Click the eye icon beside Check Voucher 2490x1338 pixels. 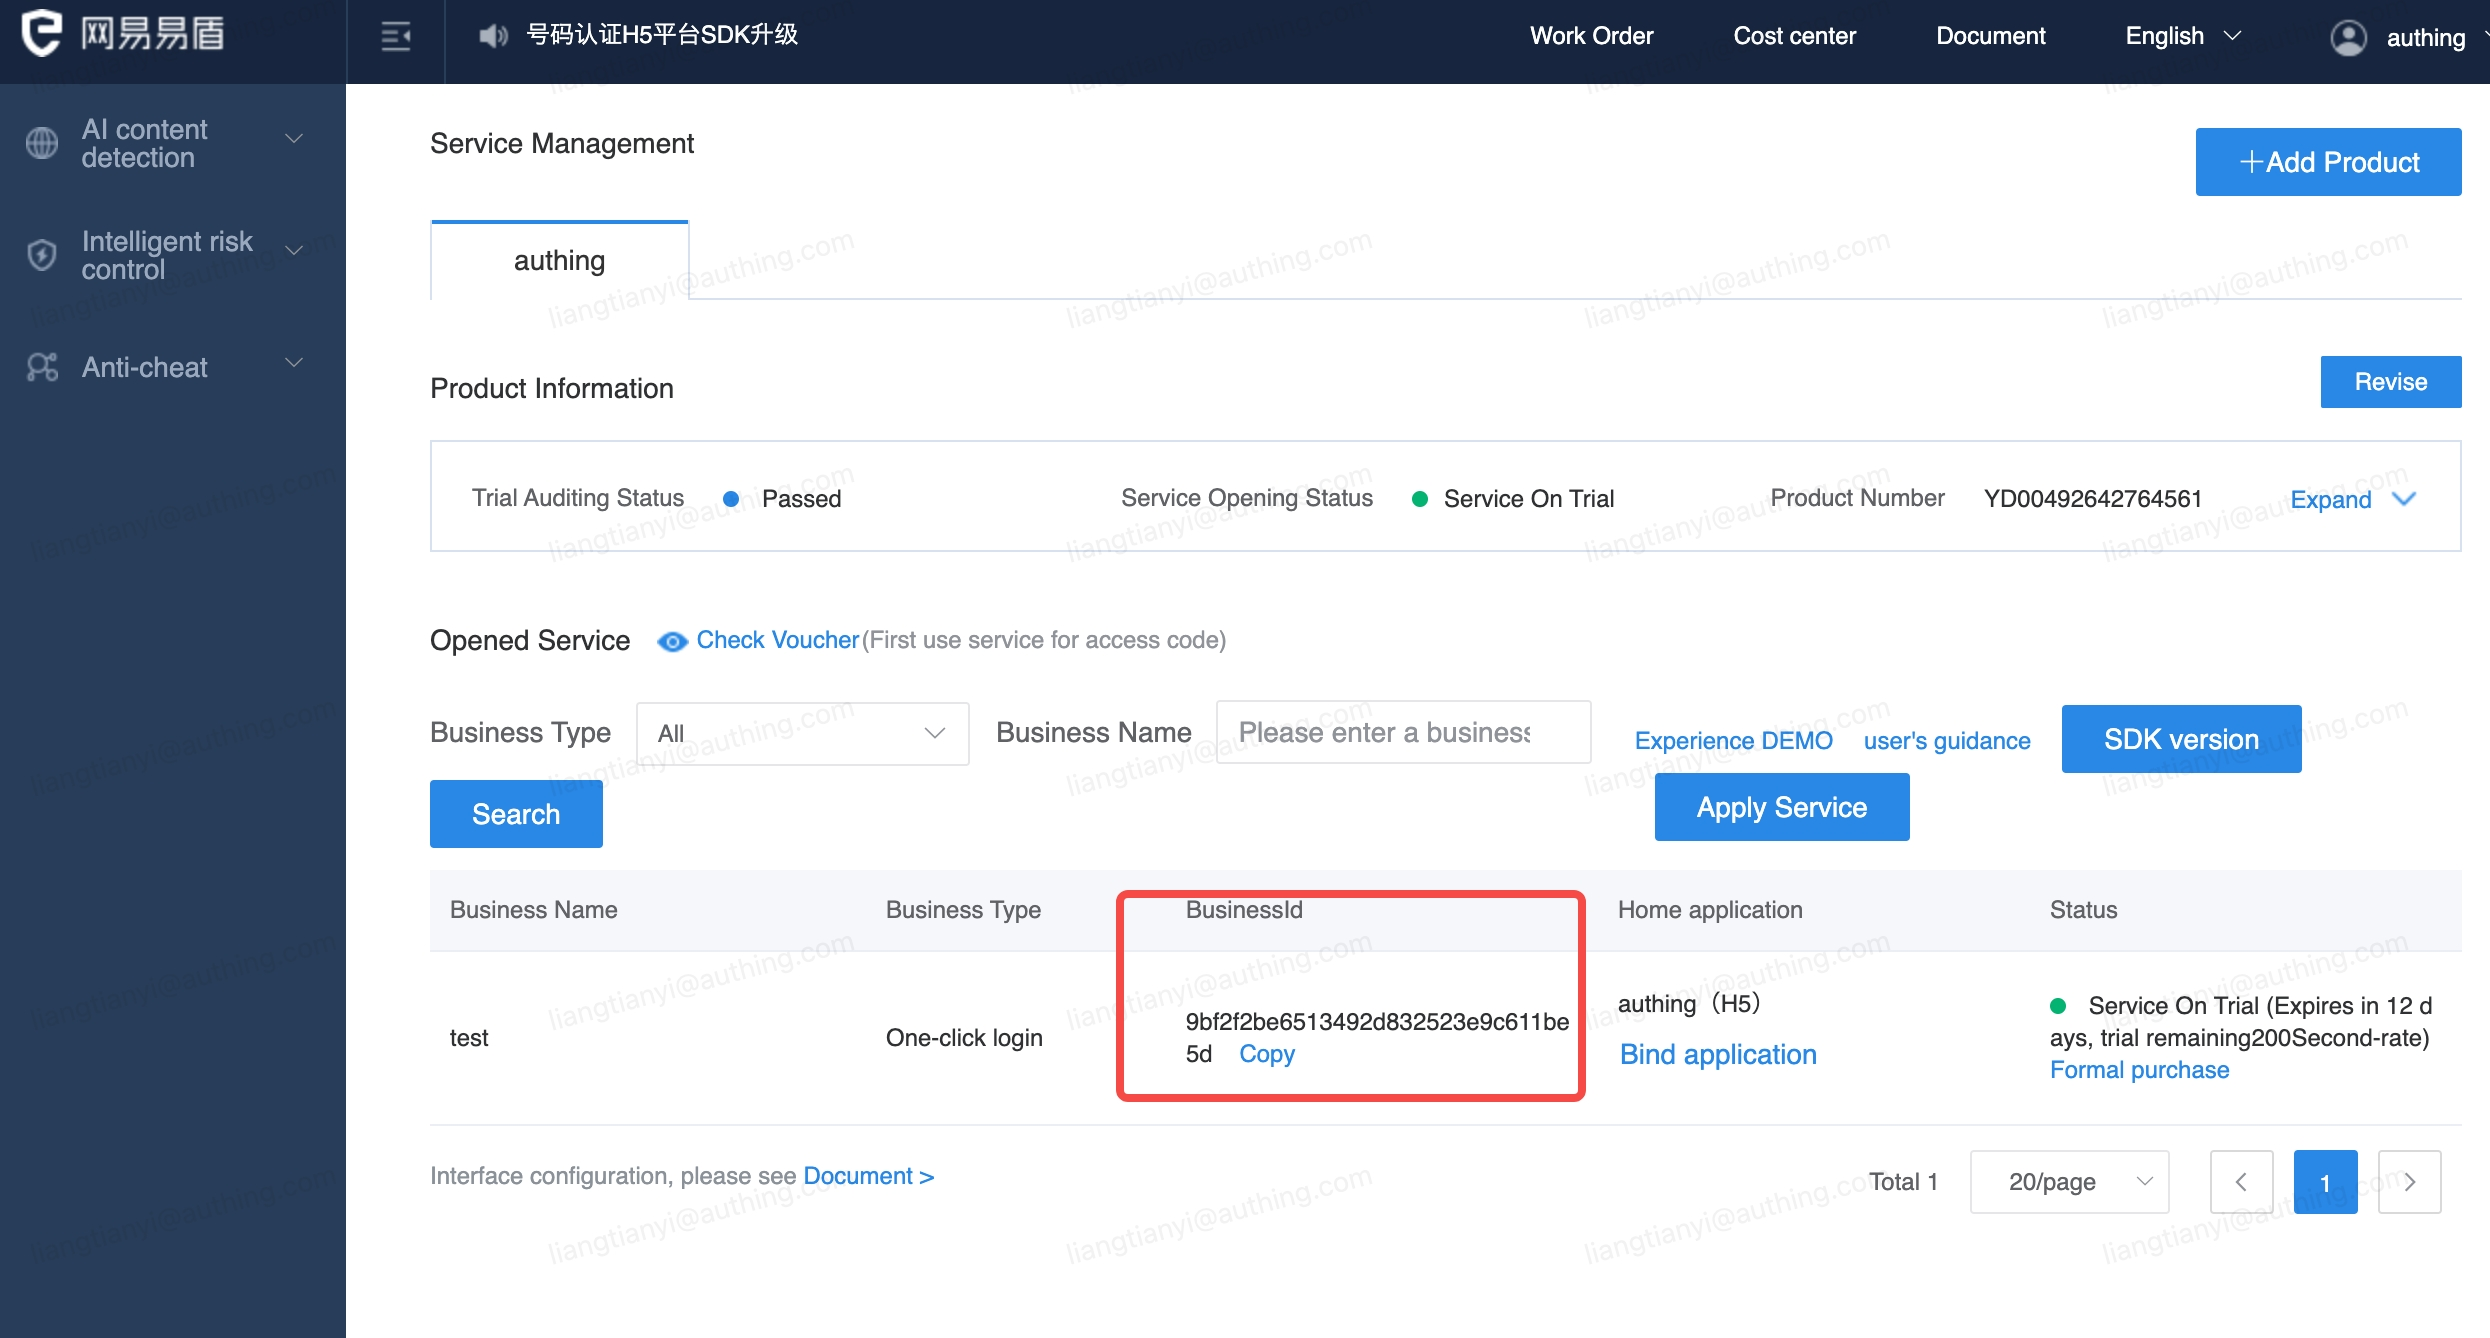coord(672,641)
